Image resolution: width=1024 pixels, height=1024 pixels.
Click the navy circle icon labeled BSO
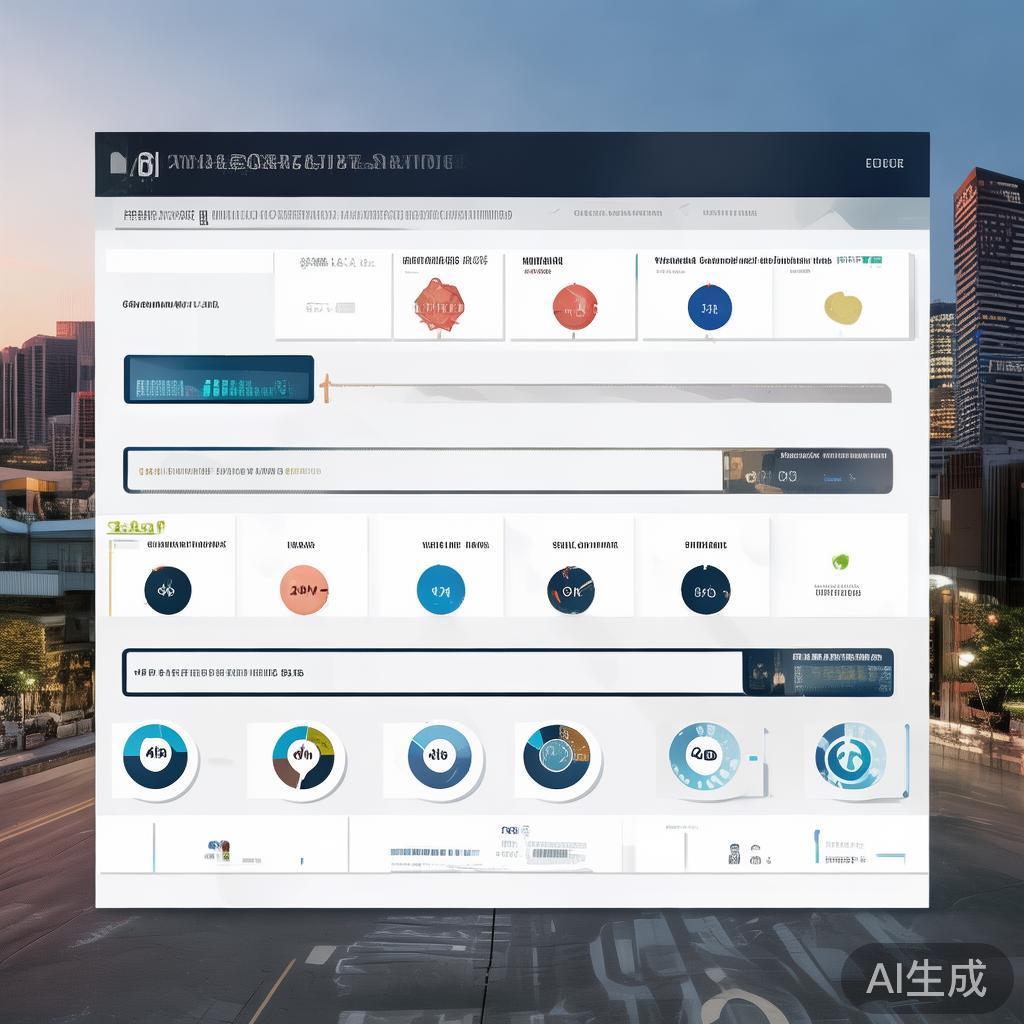click(706, 590)
